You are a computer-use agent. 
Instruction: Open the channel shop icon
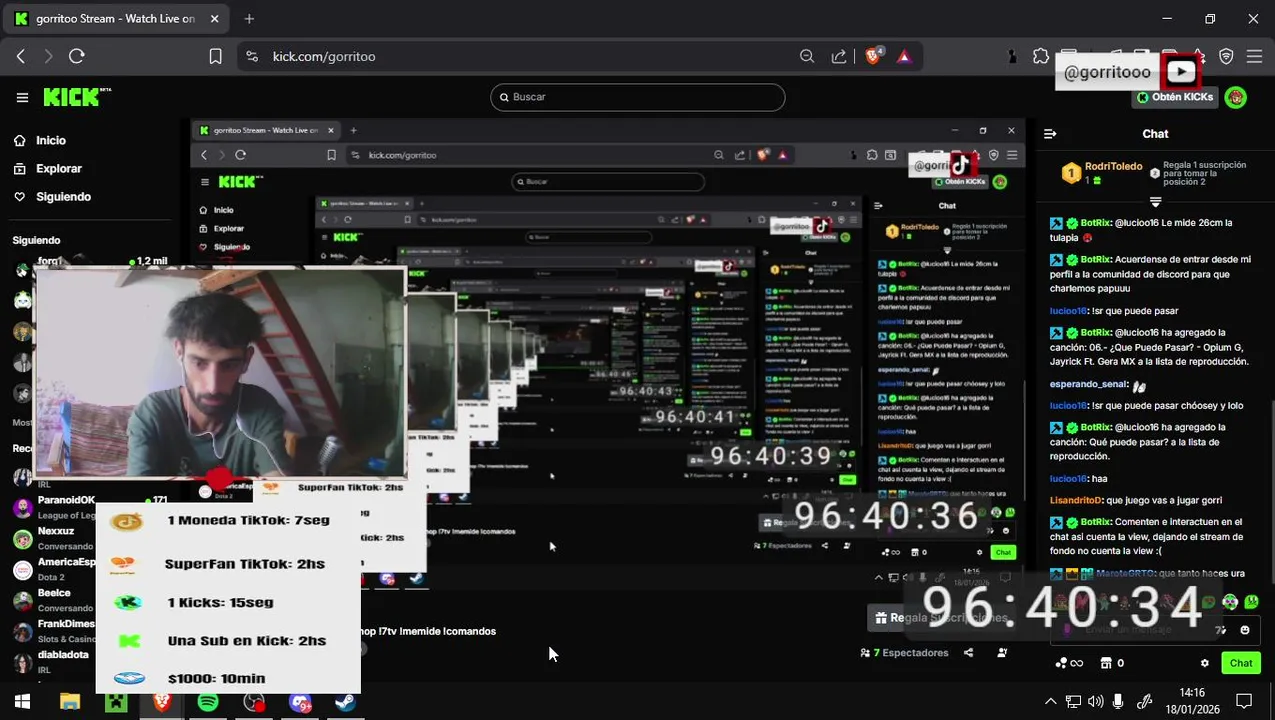pyautogui.click(x=1106, y=663)
